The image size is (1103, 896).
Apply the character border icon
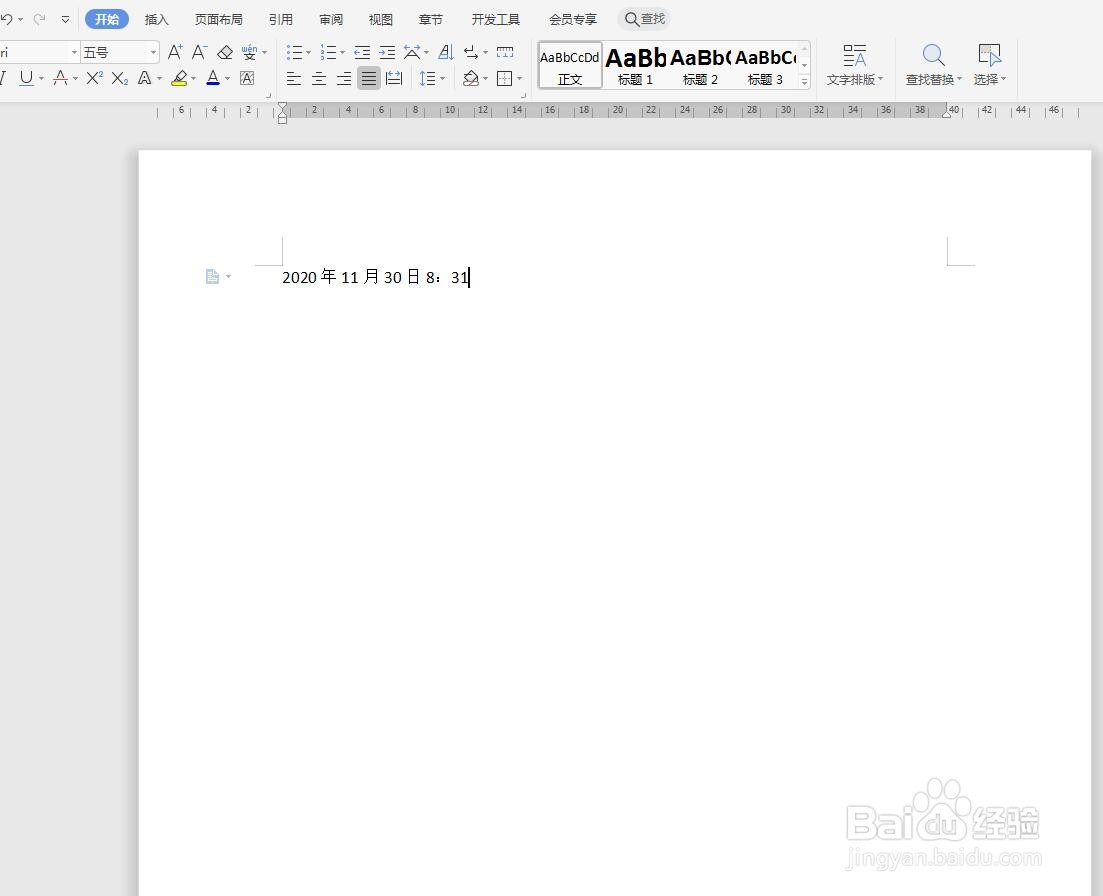tap(247, 78)
